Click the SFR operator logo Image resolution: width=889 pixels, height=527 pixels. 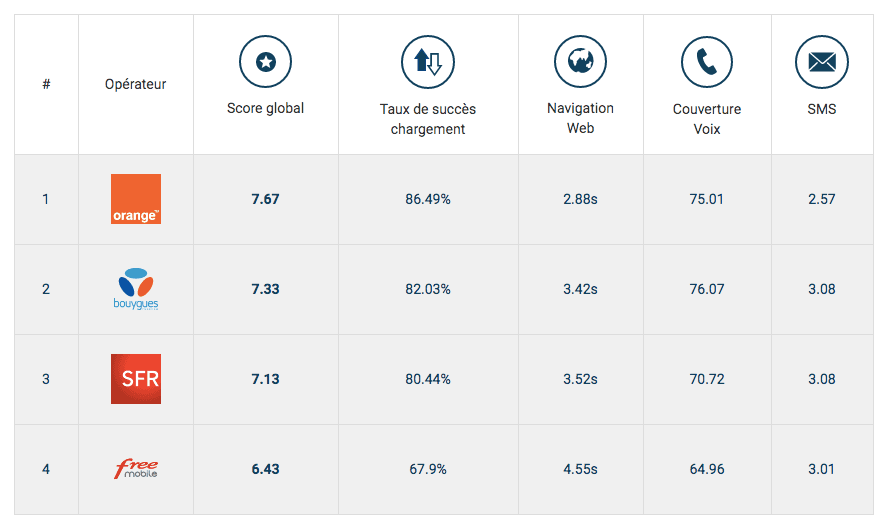136,379
